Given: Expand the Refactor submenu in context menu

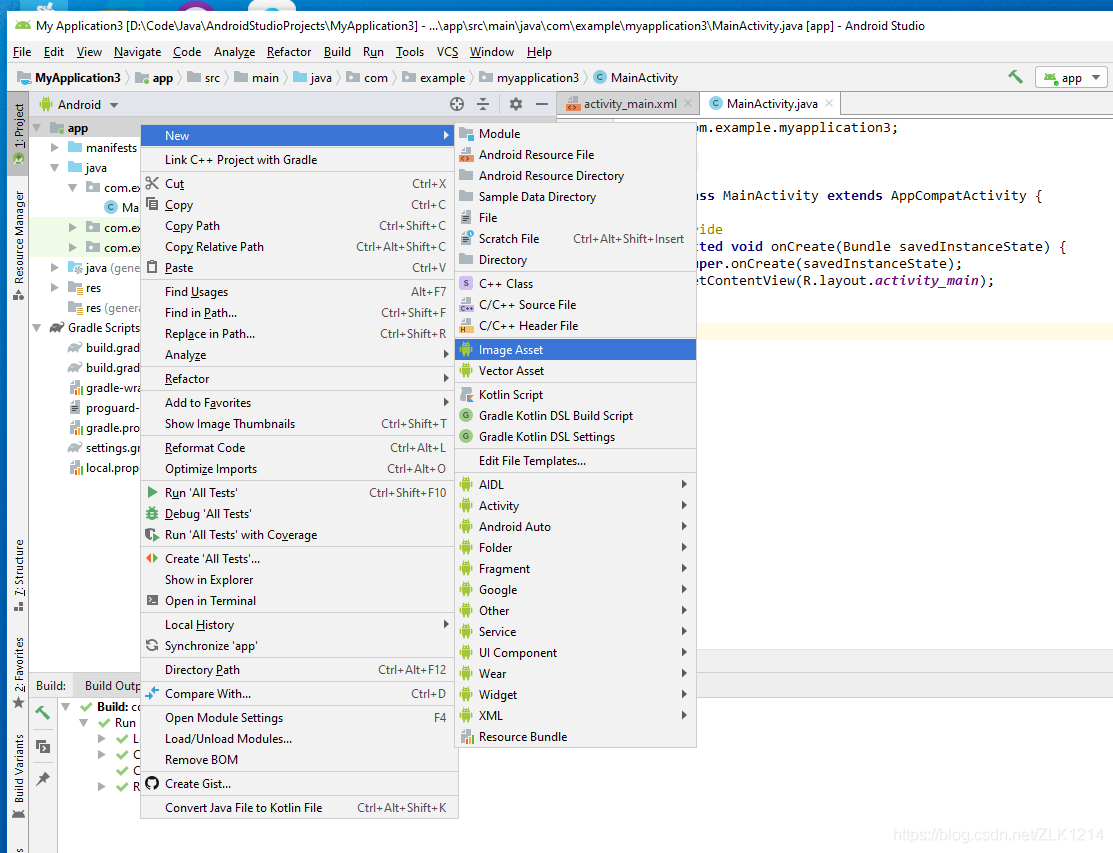Looking at the screenshot, I should tap(298, 379).
